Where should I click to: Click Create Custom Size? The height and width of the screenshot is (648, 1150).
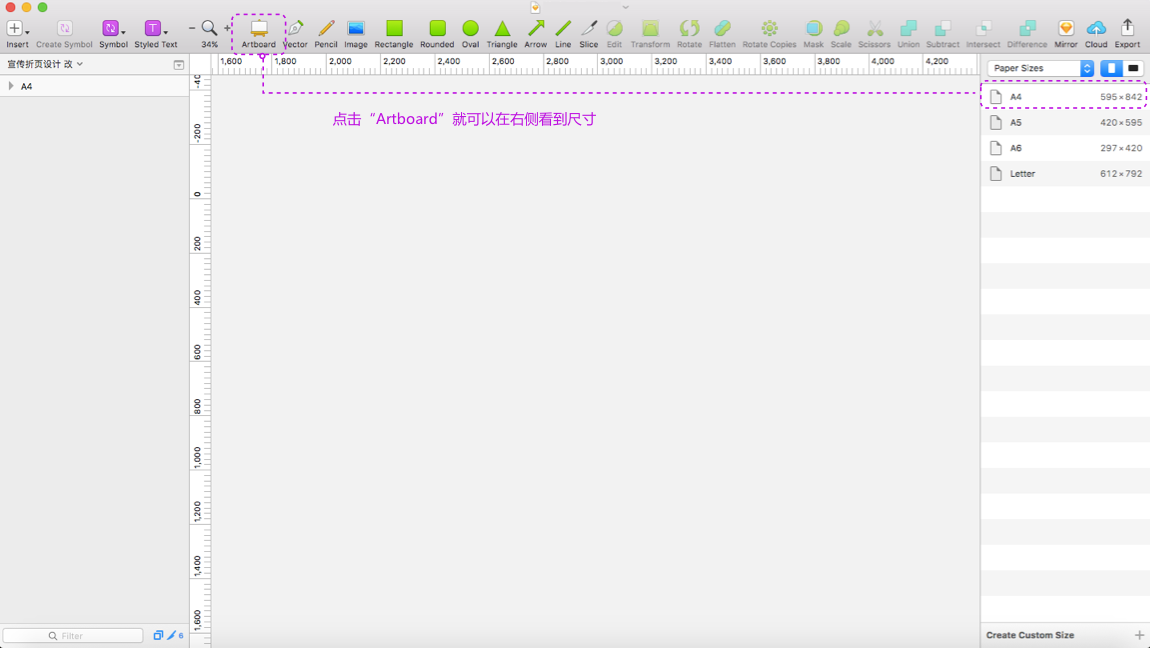click(1030, 636)
